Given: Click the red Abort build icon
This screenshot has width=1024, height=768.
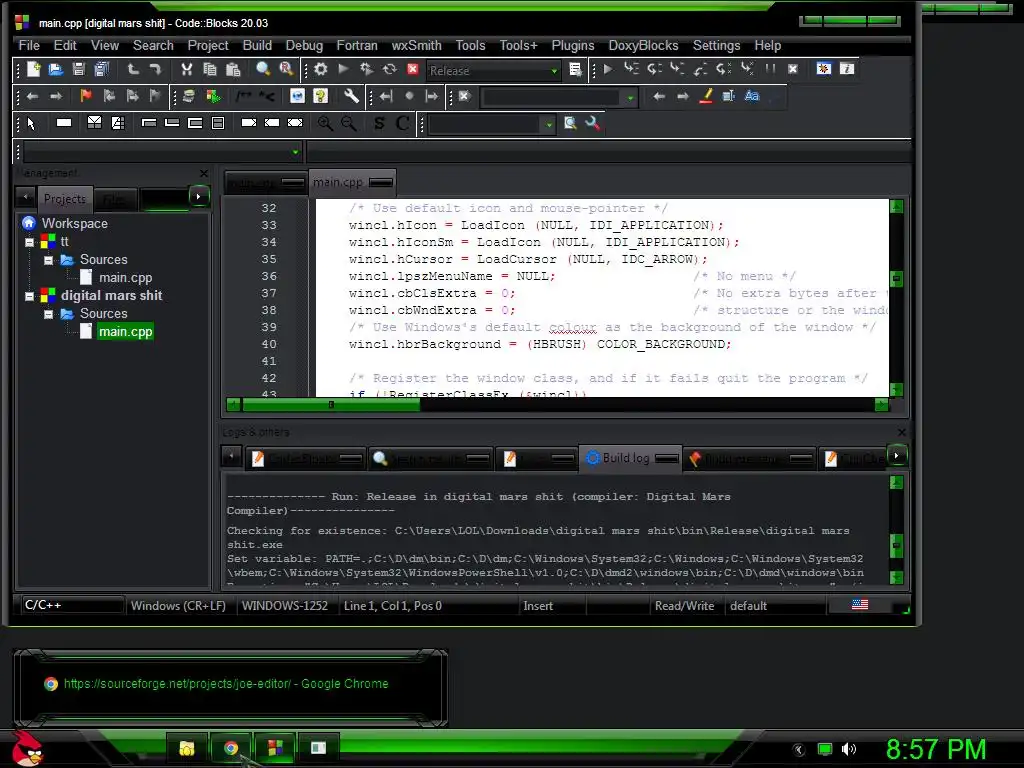Looking at the screenshot, I should 412,69.
